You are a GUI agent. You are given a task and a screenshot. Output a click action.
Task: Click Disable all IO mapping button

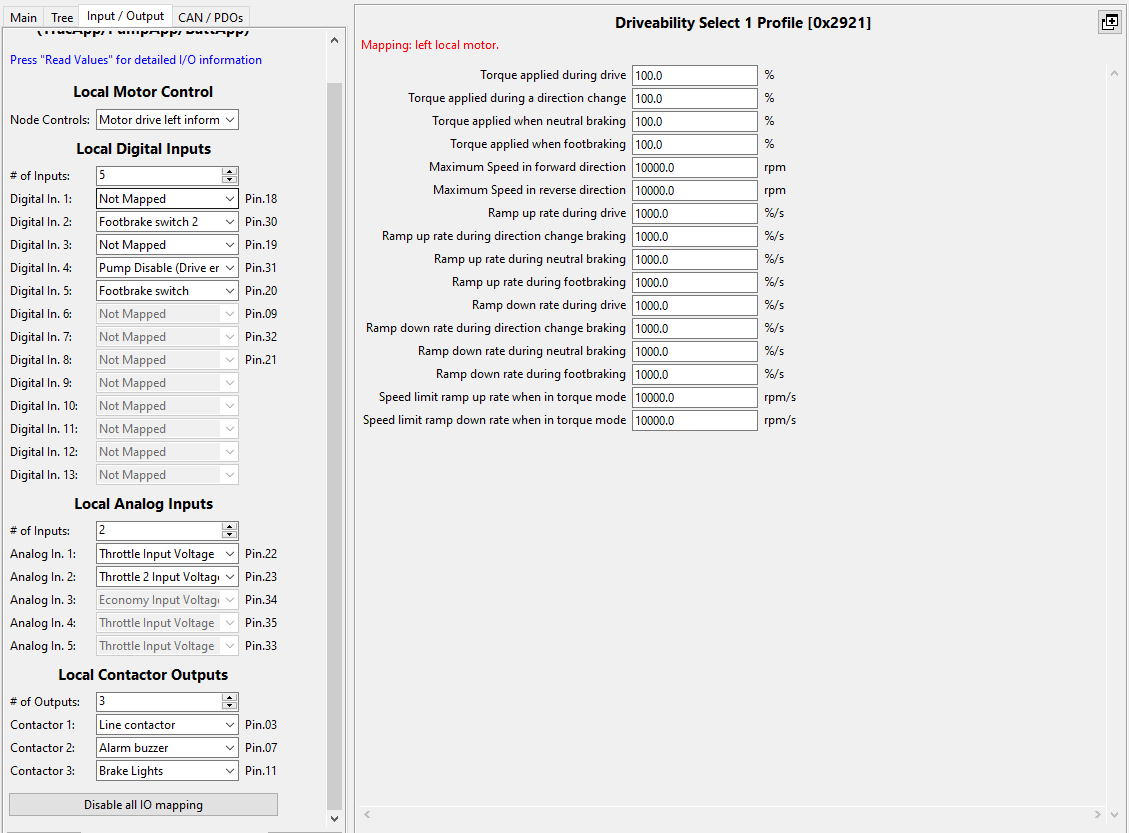point(143,805)
